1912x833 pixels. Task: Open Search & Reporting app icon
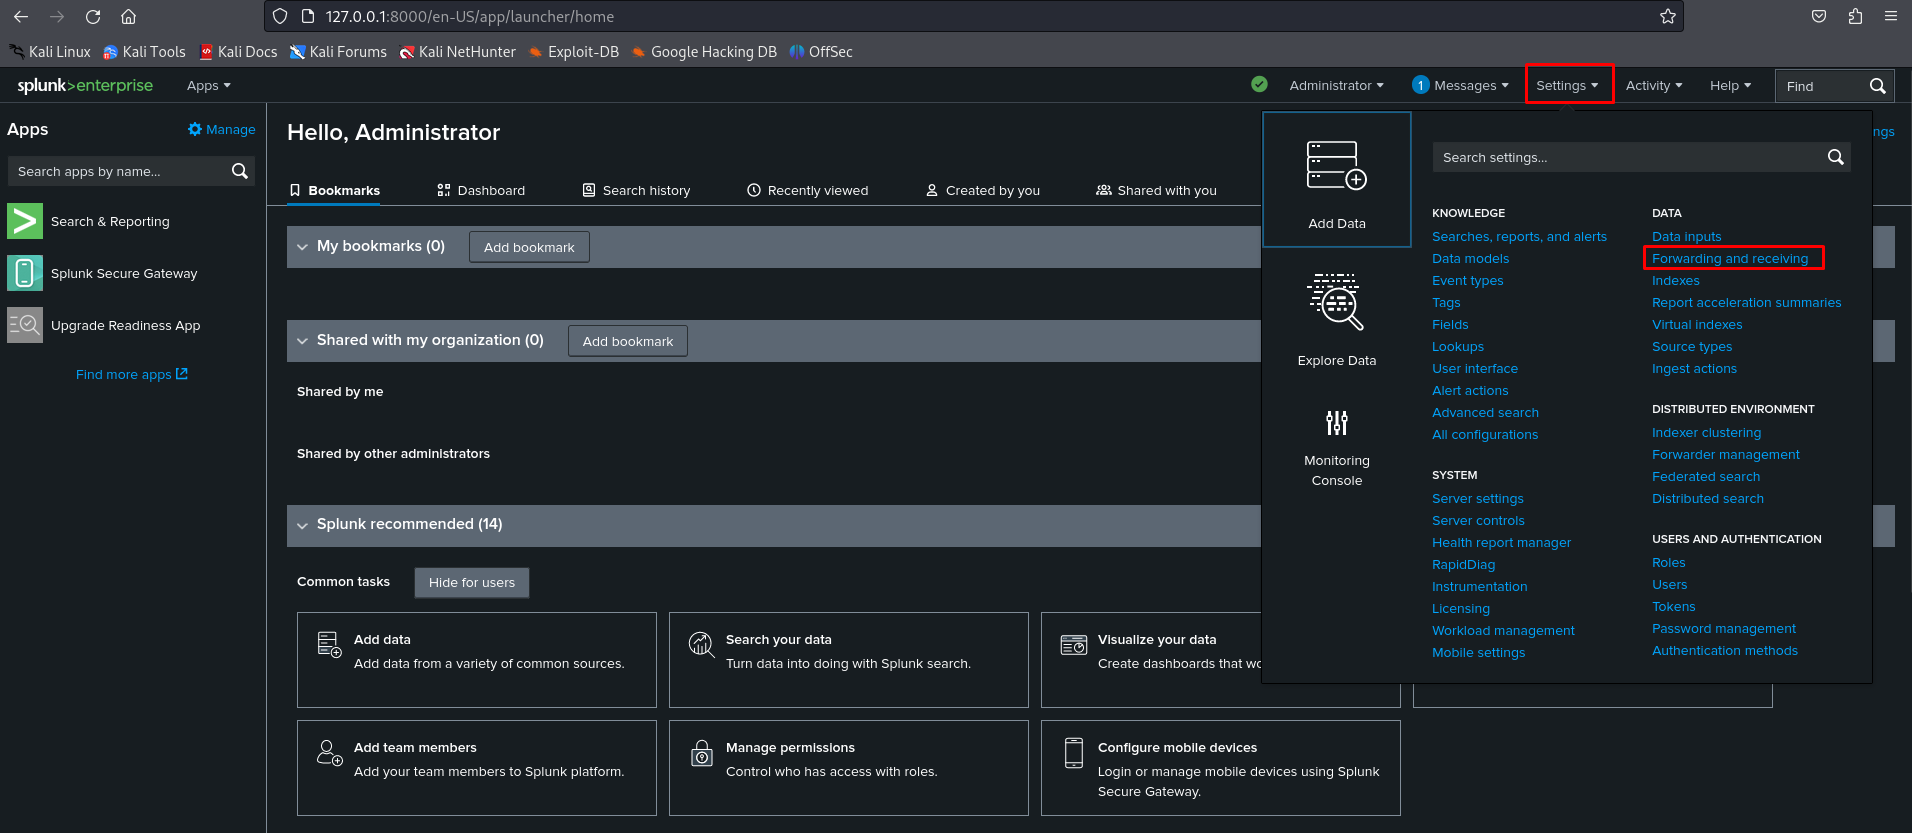pyautogui.click(x=25, y=221)
